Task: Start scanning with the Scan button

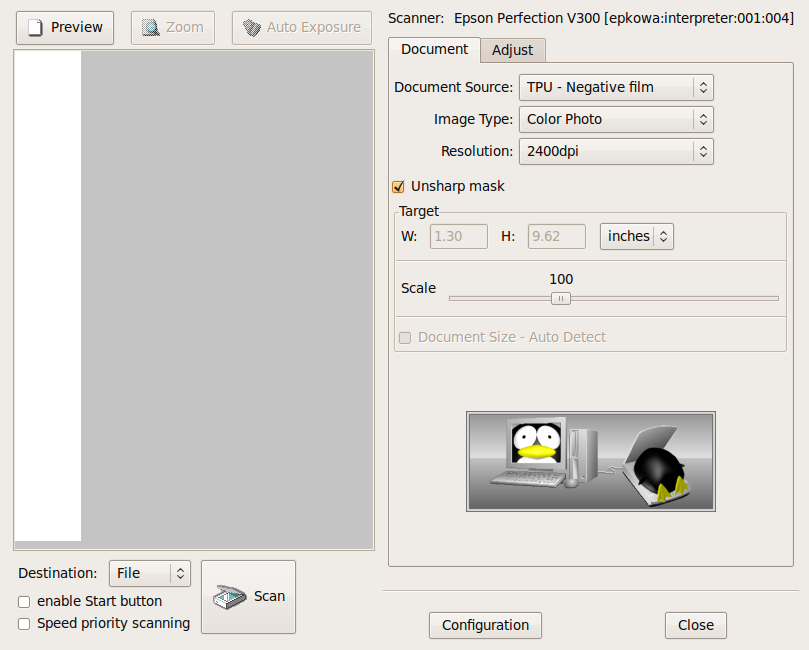Action: [248, 597]
